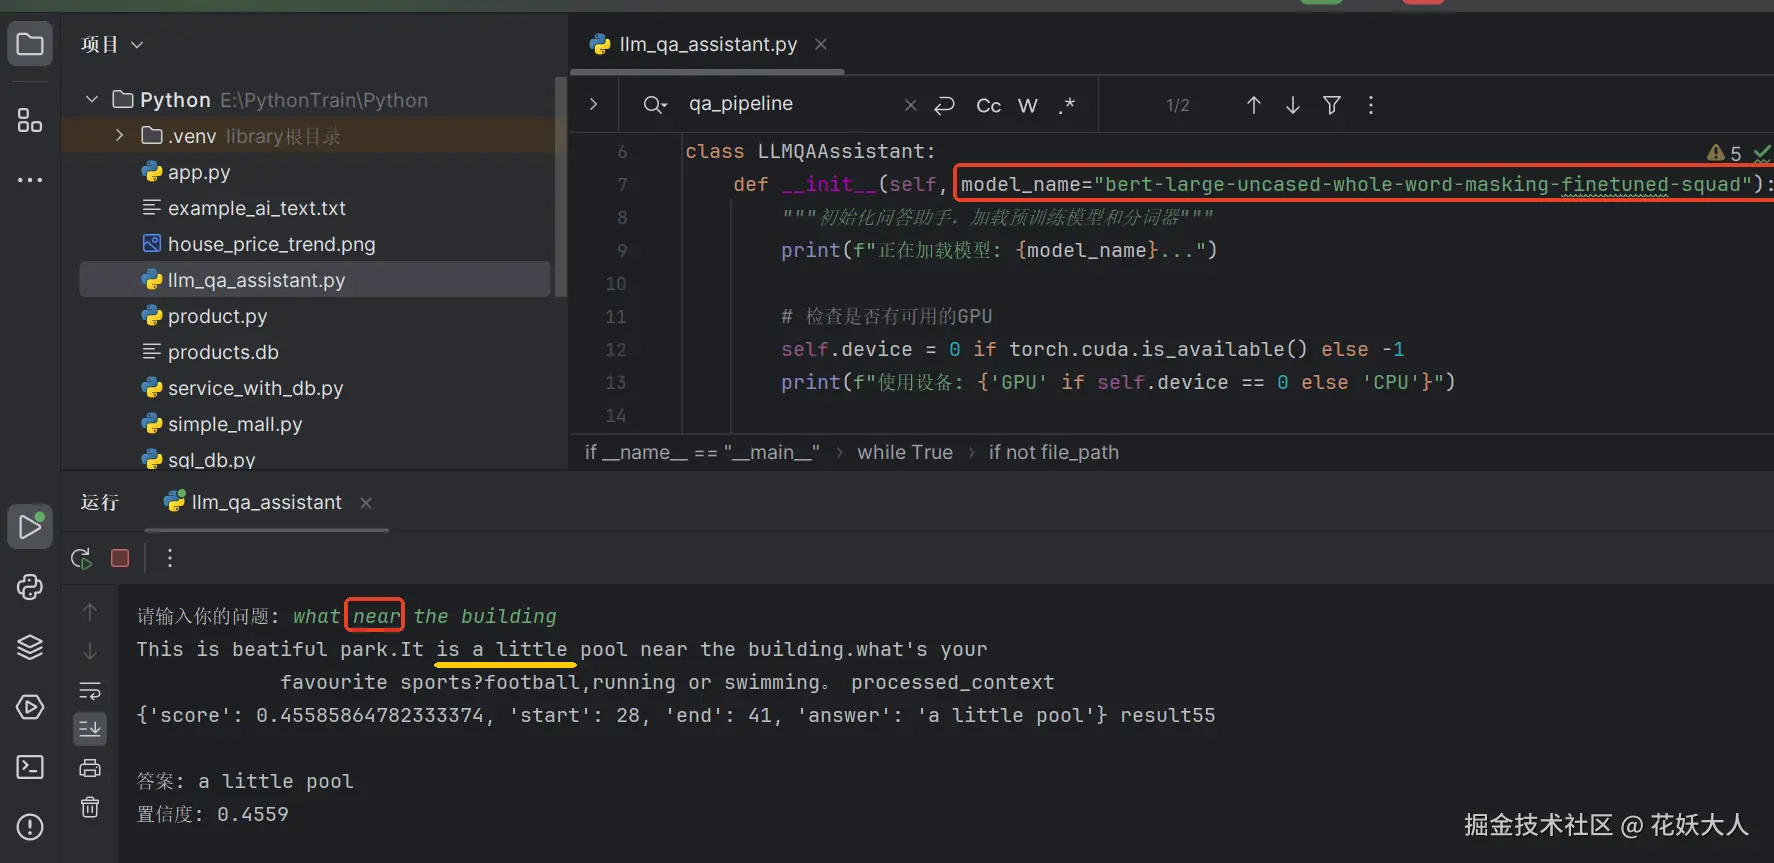
Task: Jump down the stack trace arrow in console
Action: pyautogui.click(x=90, y=651)
